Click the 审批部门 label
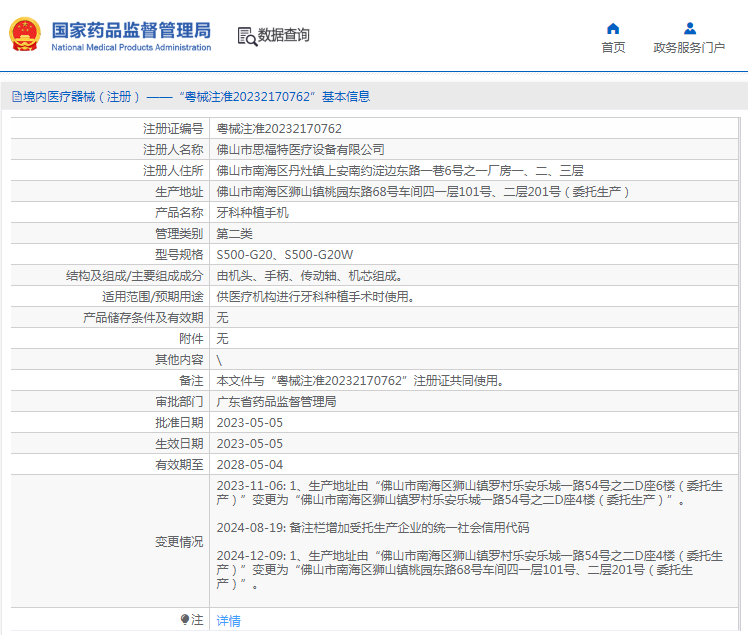This screenshot has height=635, width=748. (179, 401)
